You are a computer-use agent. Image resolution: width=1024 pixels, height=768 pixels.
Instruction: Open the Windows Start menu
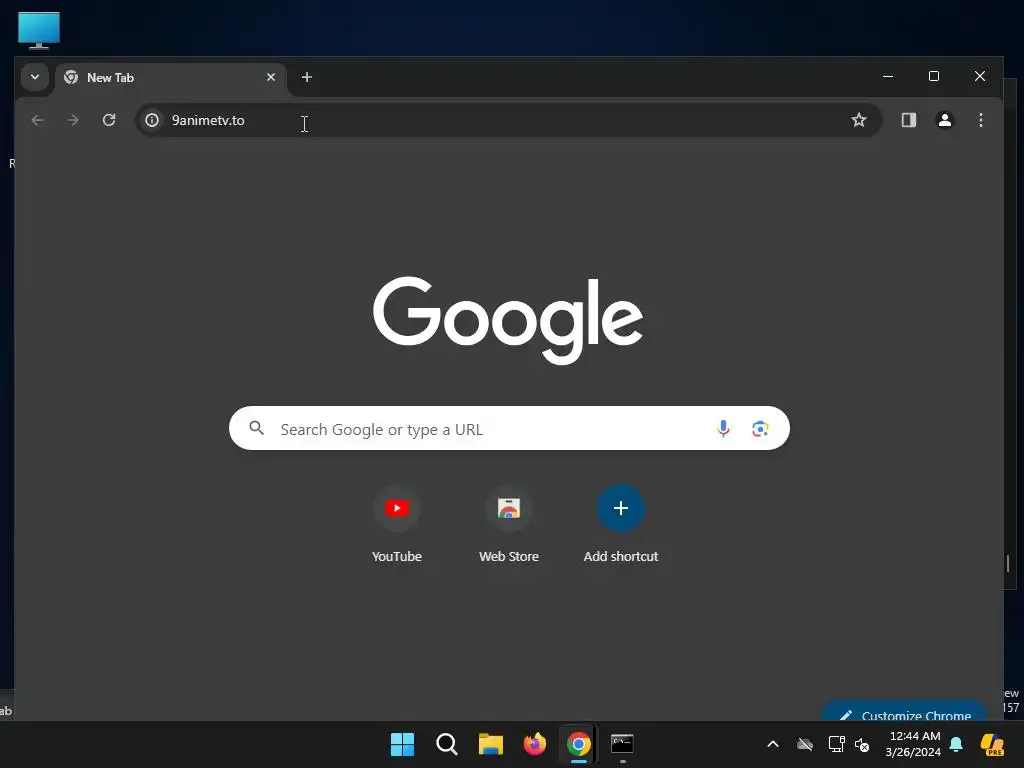(402, 744)
